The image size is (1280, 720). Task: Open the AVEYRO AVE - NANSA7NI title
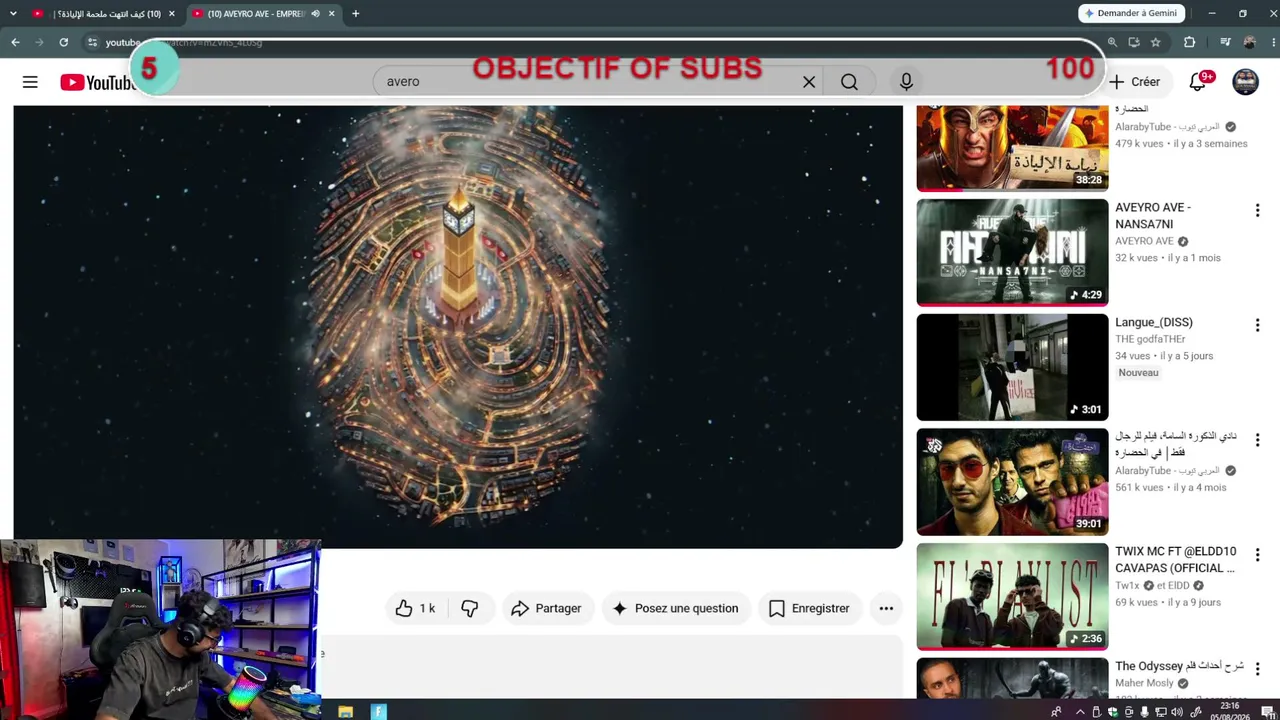click(1153, 216)
